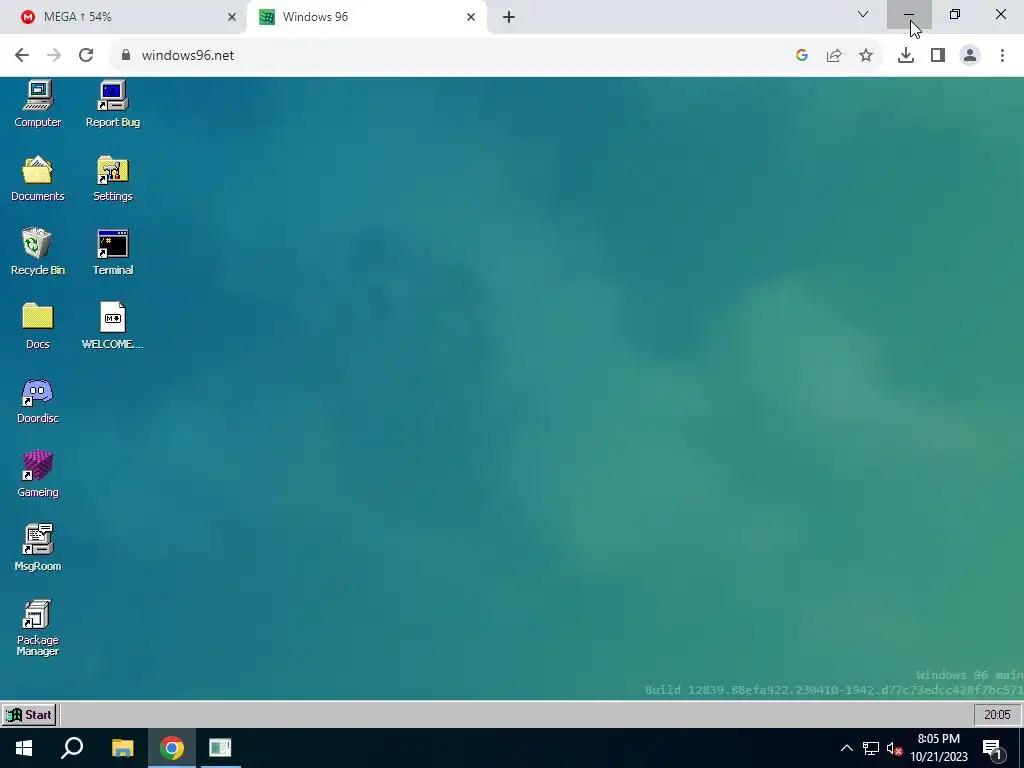Open Windows taskbar search

tap(72, 748)
